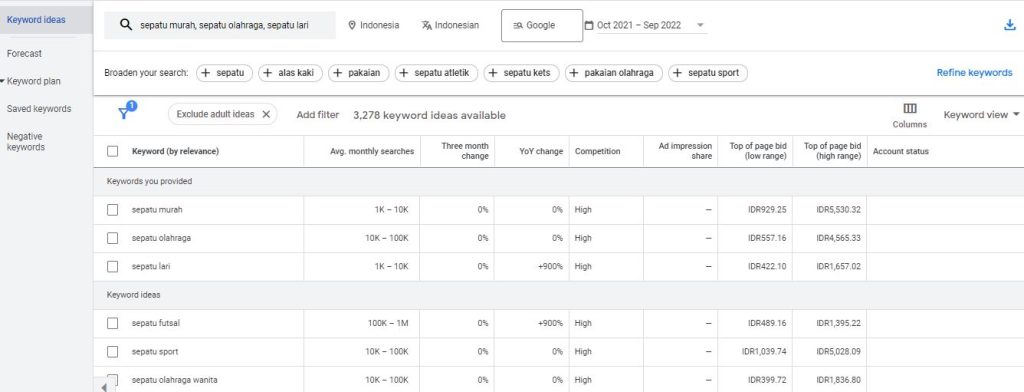This screenshot has height=392, width=1024.
Task: Check the 'sepatu futsal' row checkbox
Action: (x=112, y=323)
